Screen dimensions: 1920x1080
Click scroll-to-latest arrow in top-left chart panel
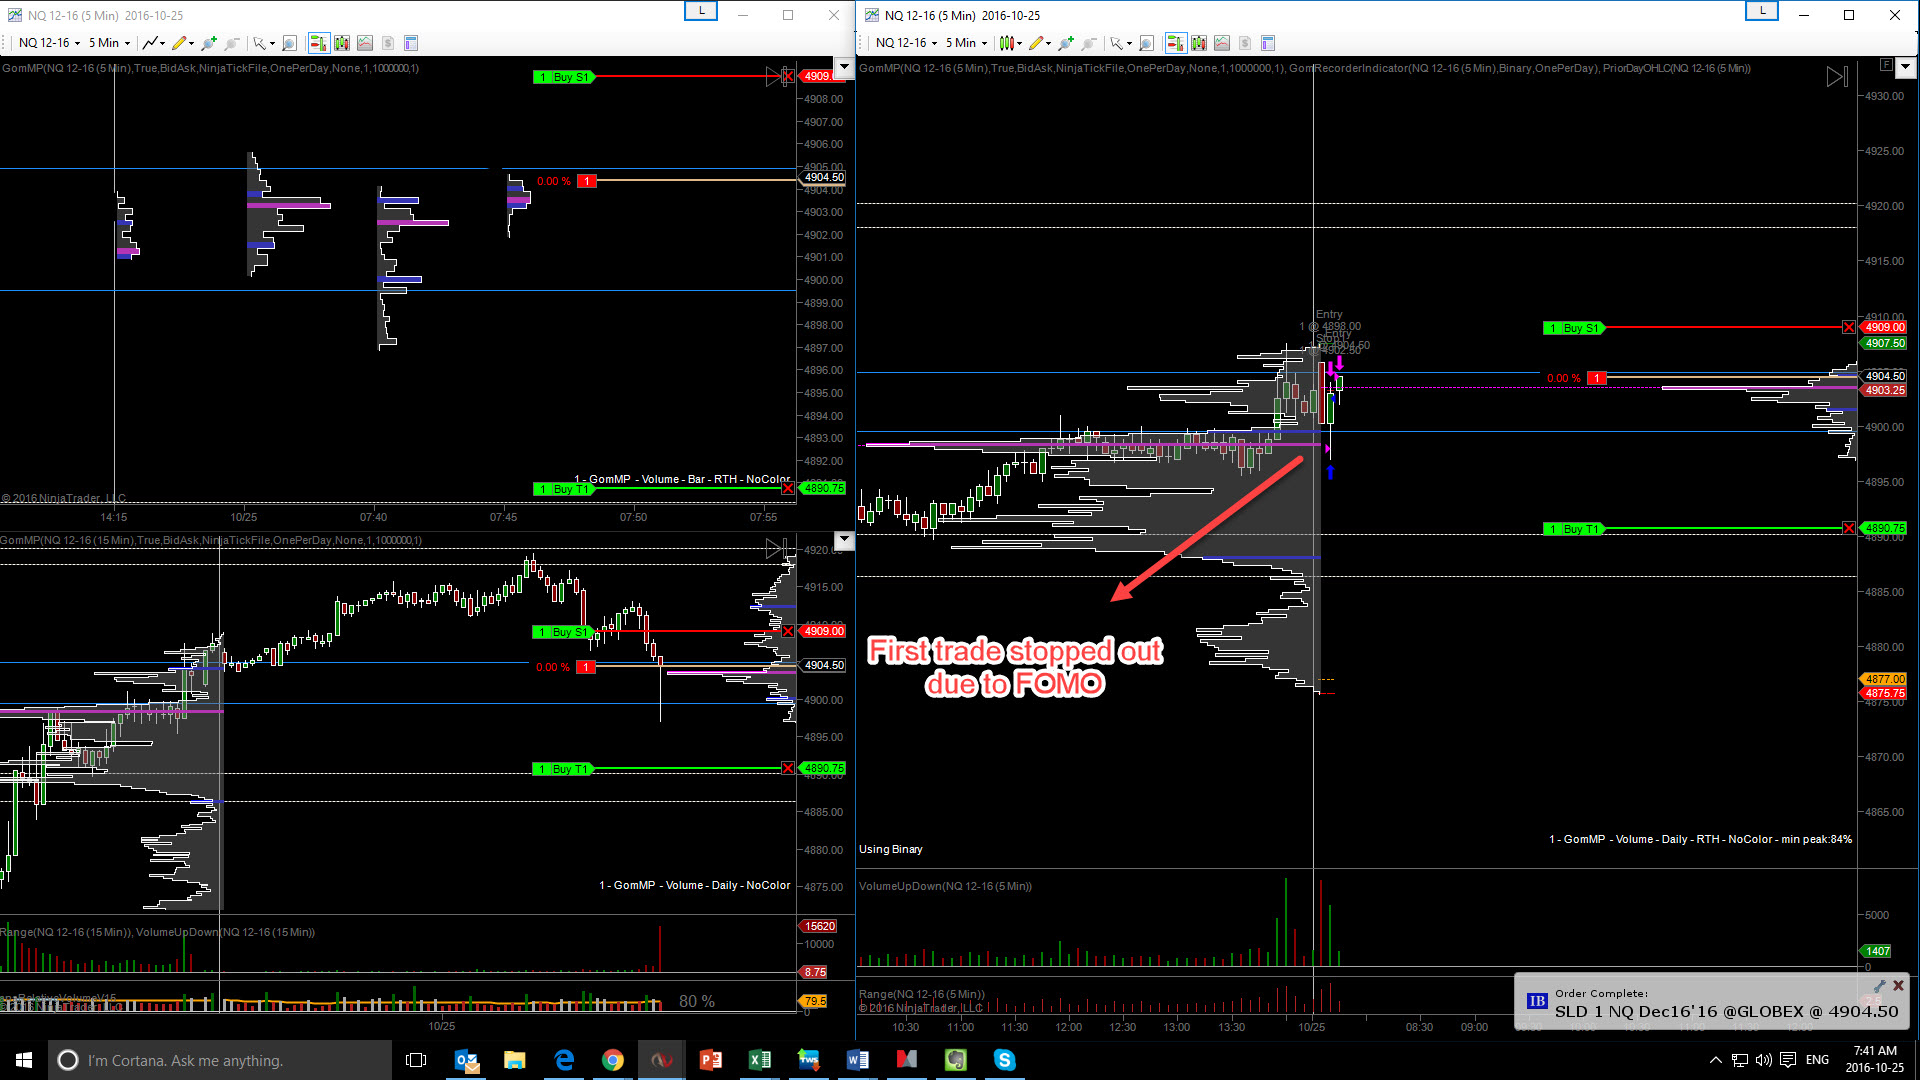pos(775,76)
